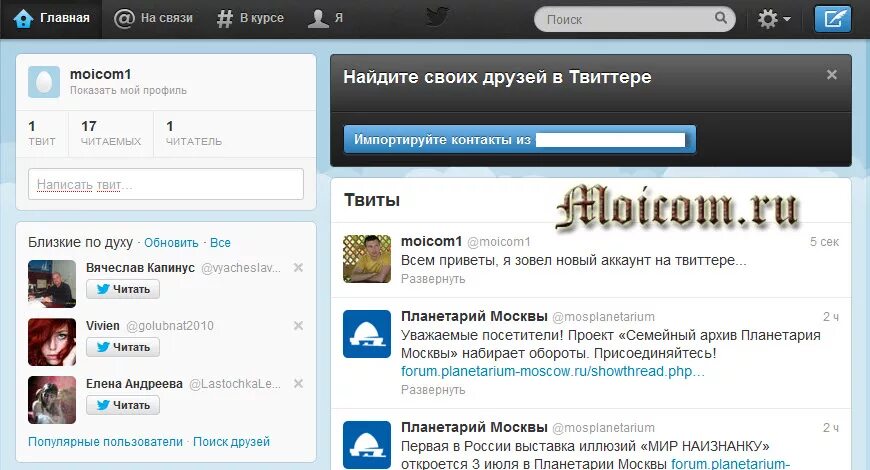870x470 pixels.
Task: Open the gear settings dropdown
Action: point(774,19)
